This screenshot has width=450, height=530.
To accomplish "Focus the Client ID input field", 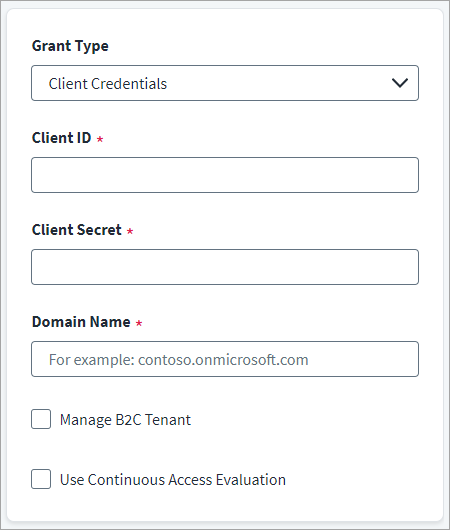I will (x=225, y=175).
